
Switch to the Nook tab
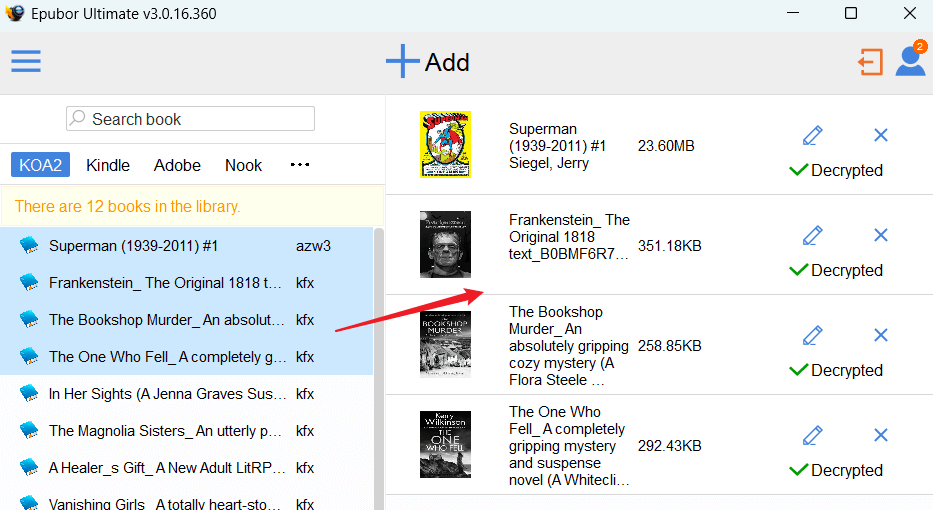pos(243,165)
